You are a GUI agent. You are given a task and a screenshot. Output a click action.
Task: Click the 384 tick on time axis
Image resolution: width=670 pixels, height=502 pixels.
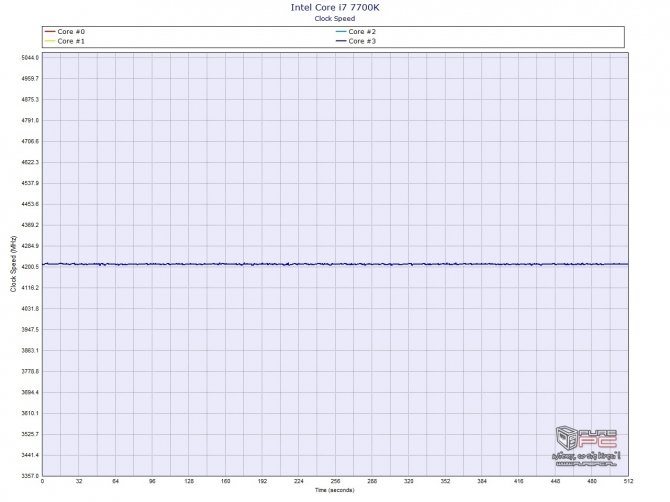pos(482,481)
